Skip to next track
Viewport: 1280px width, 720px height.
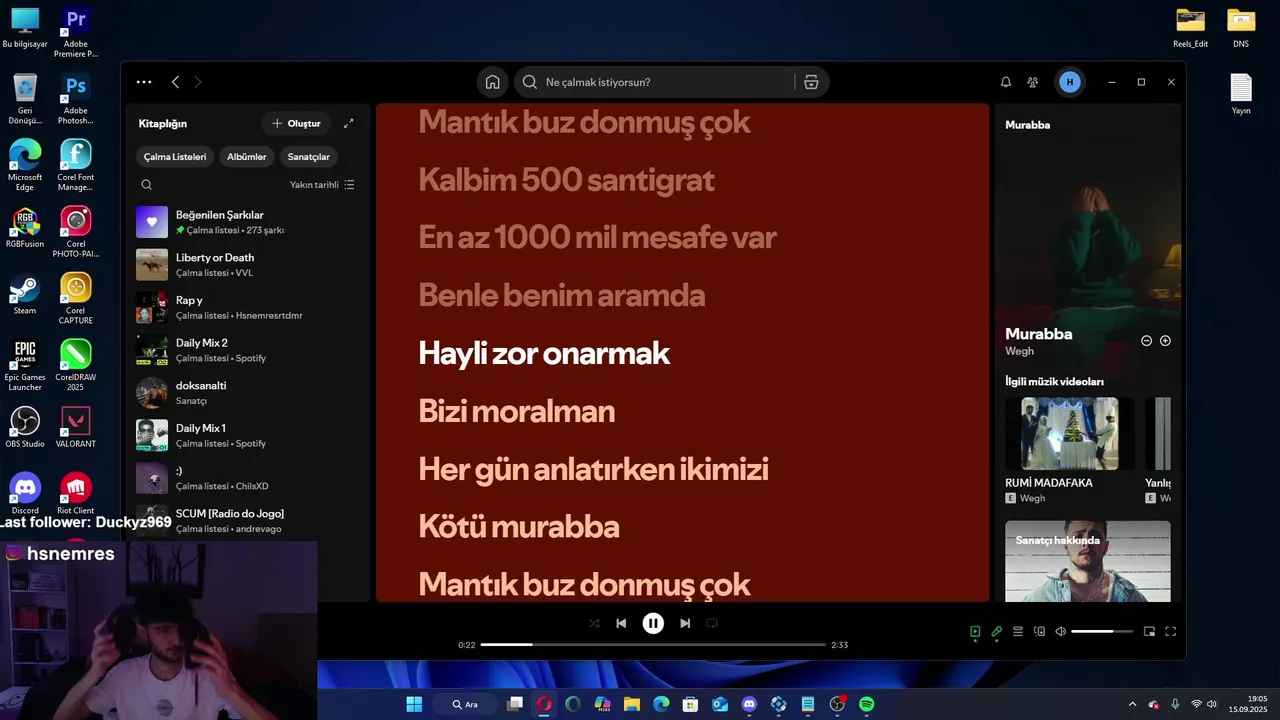pyautogui.click(x=685, y=623)
